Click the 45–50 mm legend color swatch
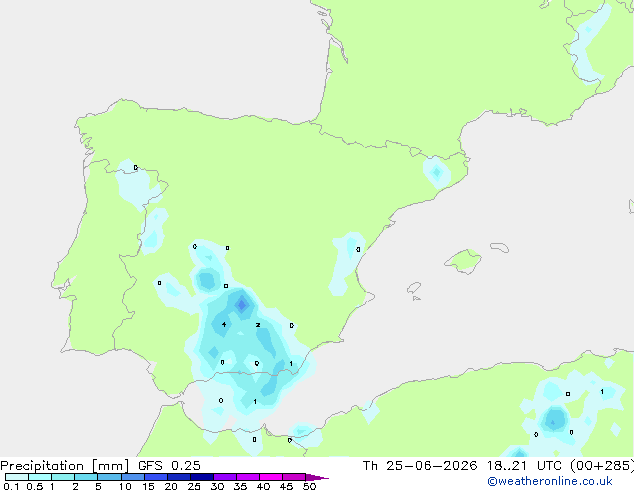This screenshot has width=634, height=490. tap(294, 477)
